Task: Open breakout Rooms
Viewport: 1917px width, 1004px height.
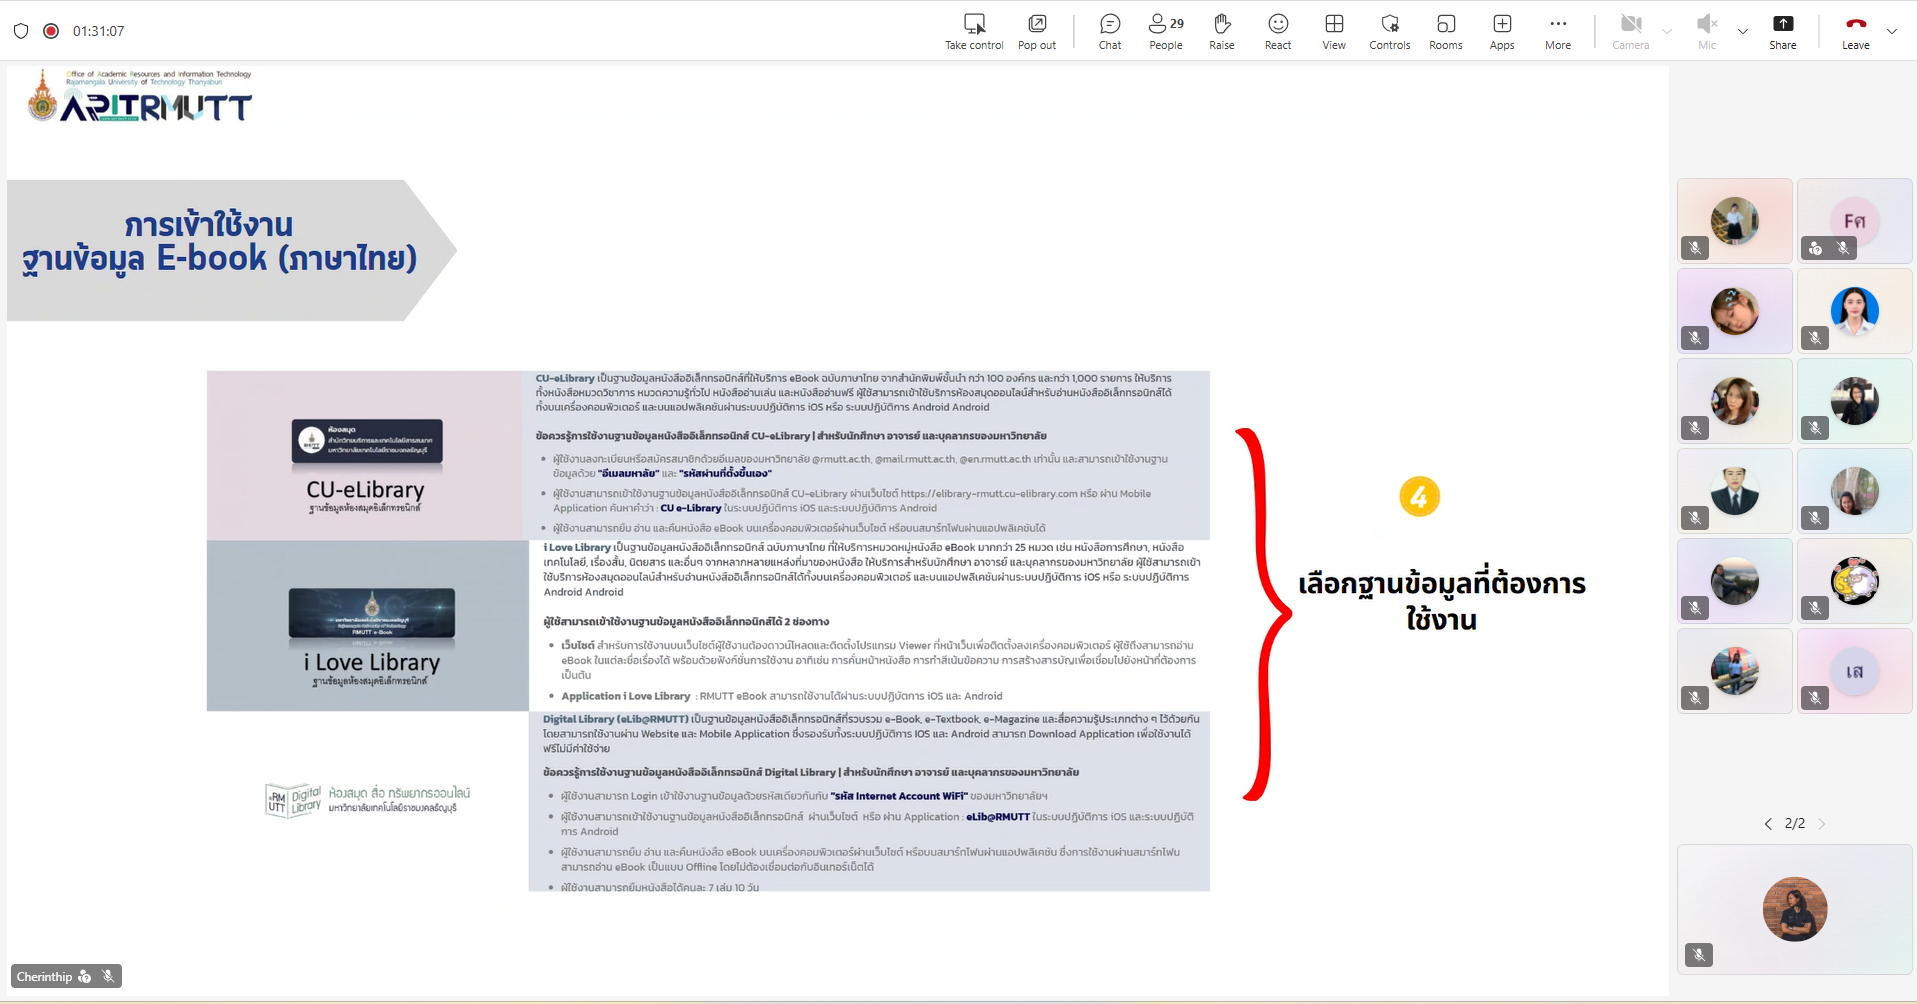Action: point(1445,31)
